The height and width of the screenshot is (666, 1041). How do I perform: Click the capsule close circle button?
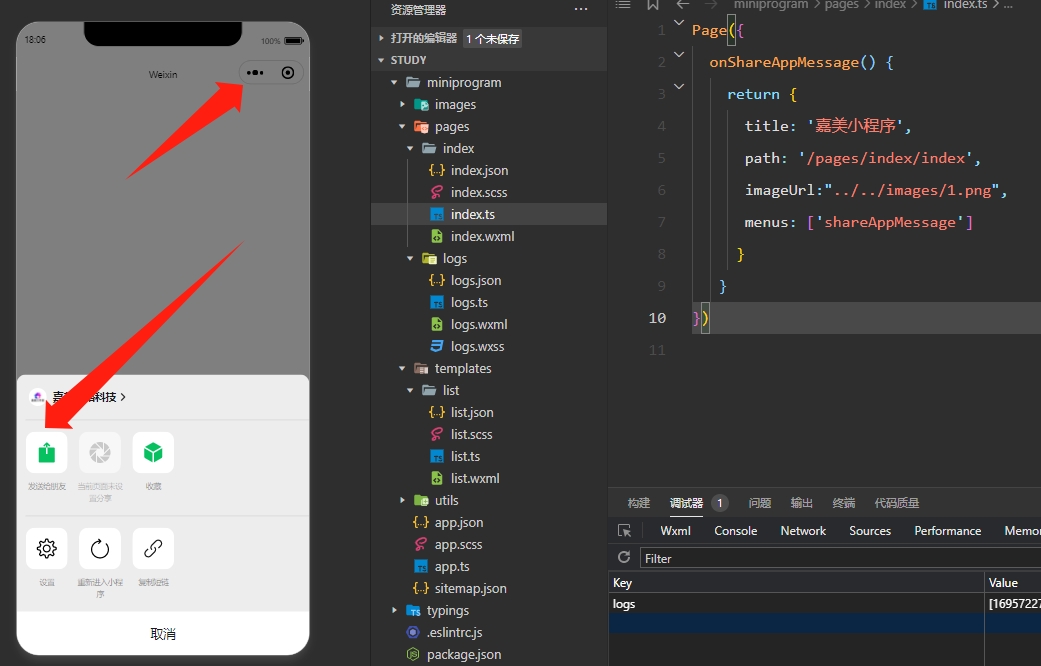click(x=288, y=73)
